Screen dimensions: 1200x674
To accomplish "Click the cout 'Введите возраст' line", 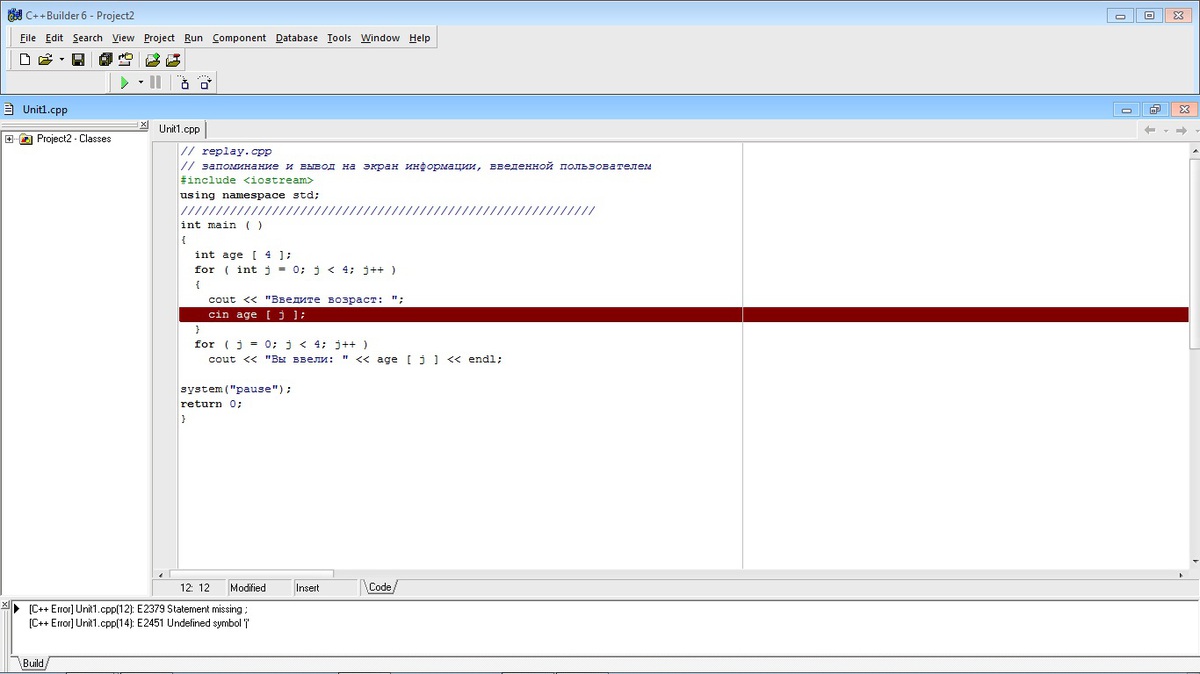I will tap(306, 299).
